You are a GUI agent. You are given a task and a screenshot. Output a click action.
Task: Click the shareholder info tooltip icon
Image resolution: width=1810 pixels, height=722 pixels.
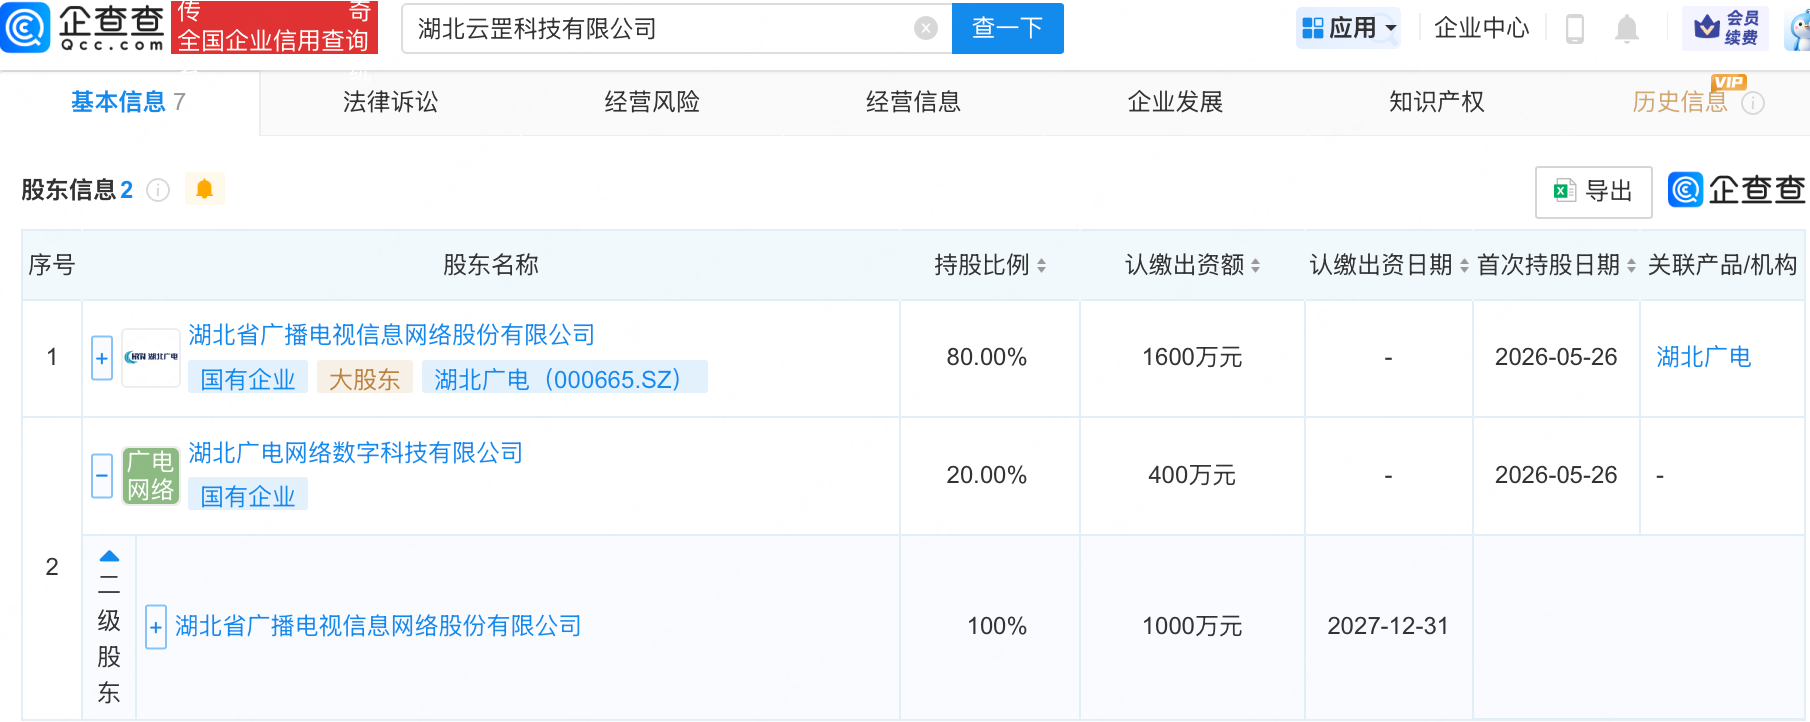click(x=158, y=190)
